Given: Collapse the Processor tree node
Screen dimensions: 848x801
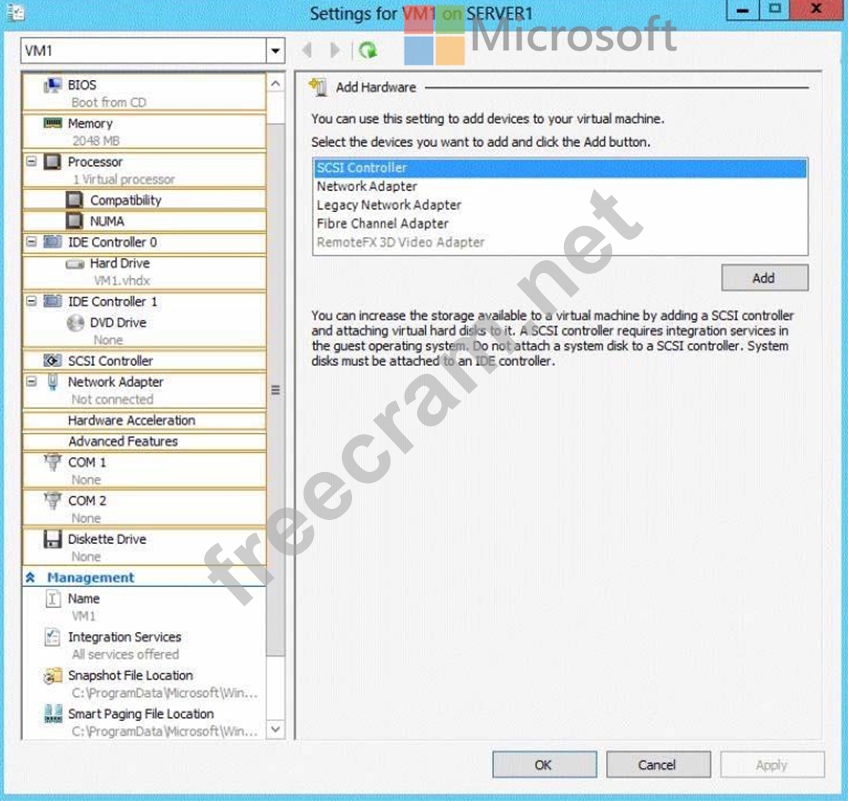Looking at the screenshot, I should coord(31,161).
